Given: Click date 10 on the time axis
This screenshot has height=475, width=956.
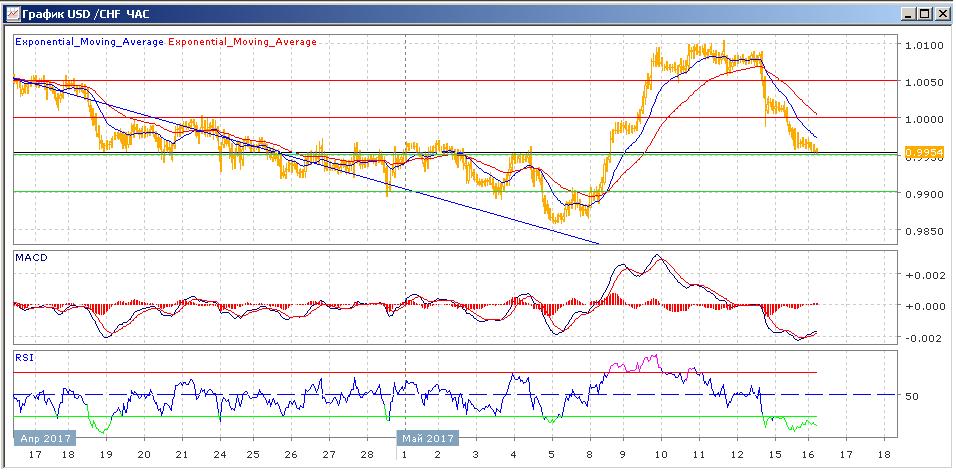Looking at the screenshot, I should [660, 453].
